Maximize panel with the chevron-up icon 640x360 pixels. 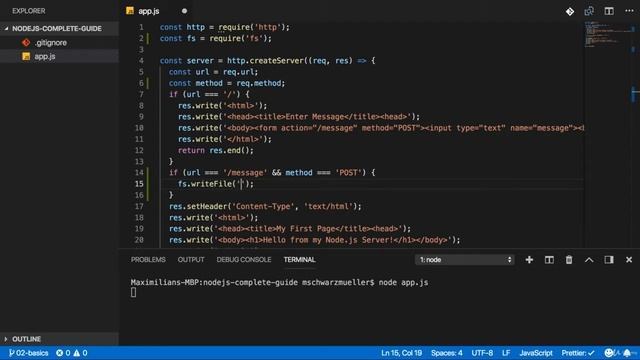pyautogui.click(x=589, y=260)
